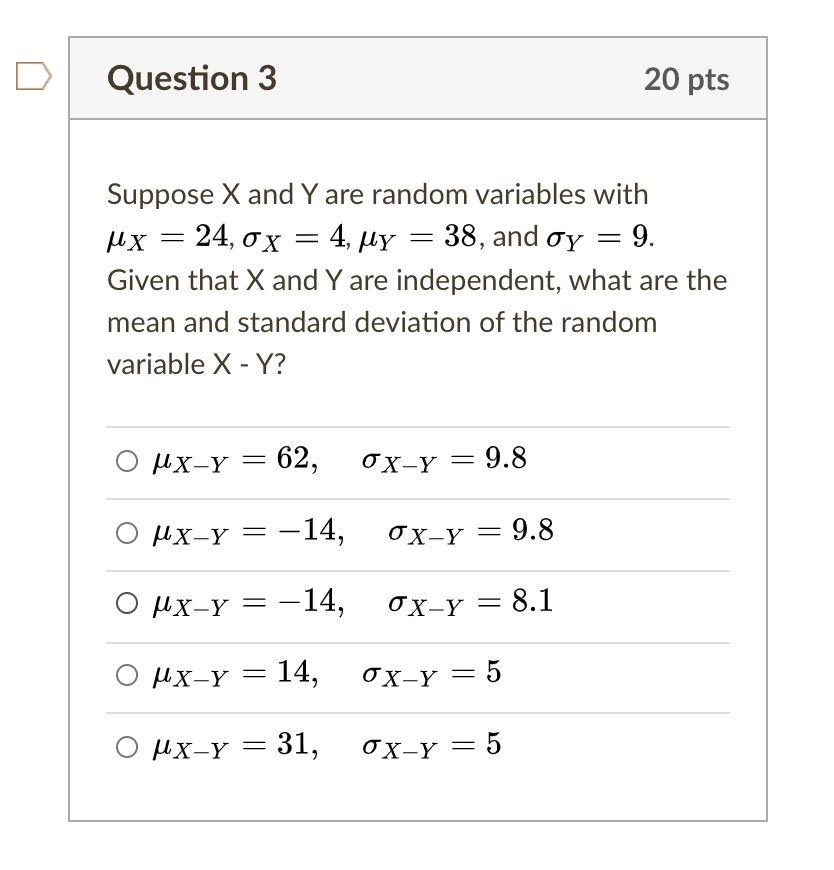The width and height of the screenshot is (834, 870).
Task: Click the σX−Y = 9.8 text in second option
Action: tap(471, 532)
